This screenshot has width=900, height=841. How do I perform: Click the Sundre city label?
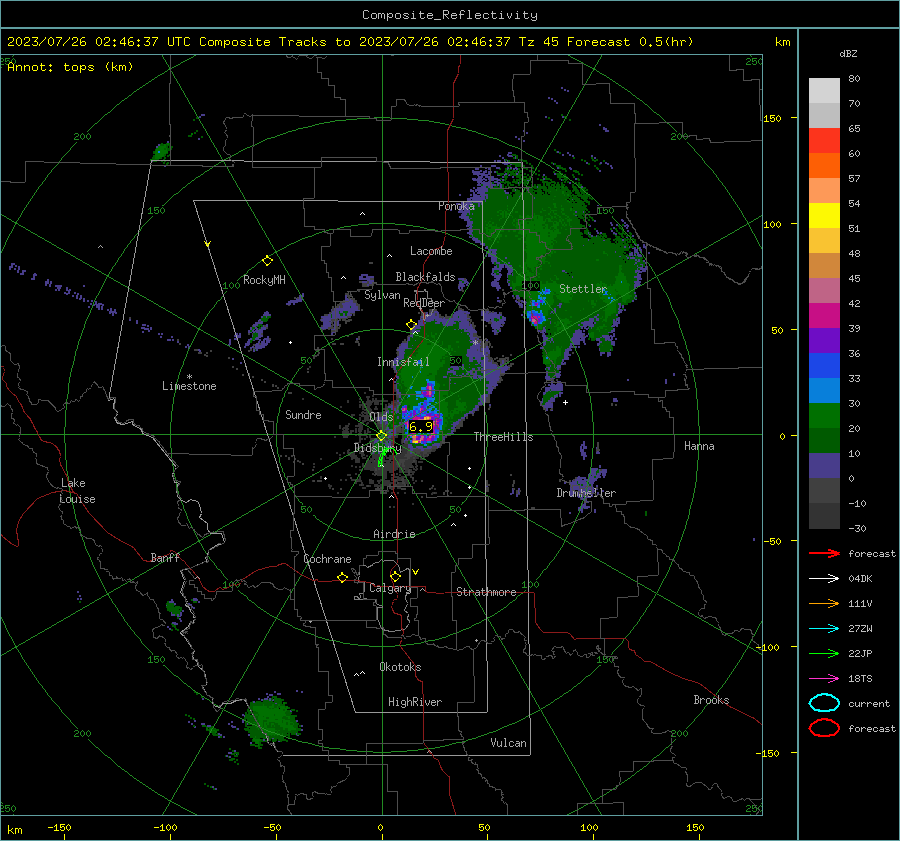303,414
